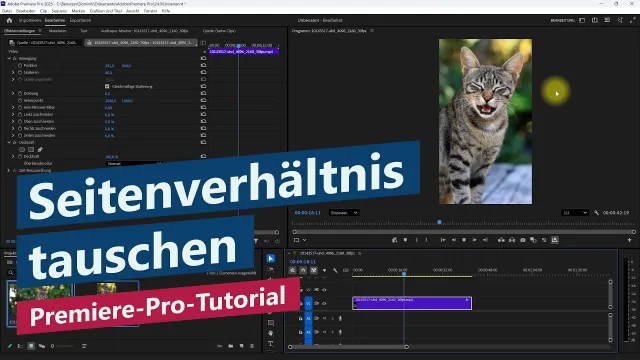Maximize video output fullscreen icon
Image resolution: width=640 pixels, height=360 pixels.
point(632,20)
